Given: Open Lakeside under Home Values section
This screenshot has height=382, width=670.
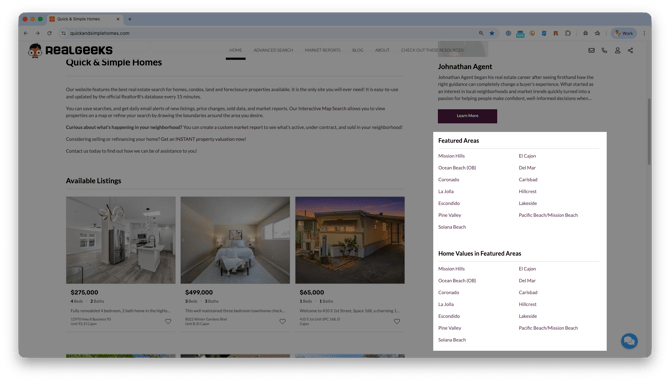Looking at the screenshot, I should click(x=528, y=316).
